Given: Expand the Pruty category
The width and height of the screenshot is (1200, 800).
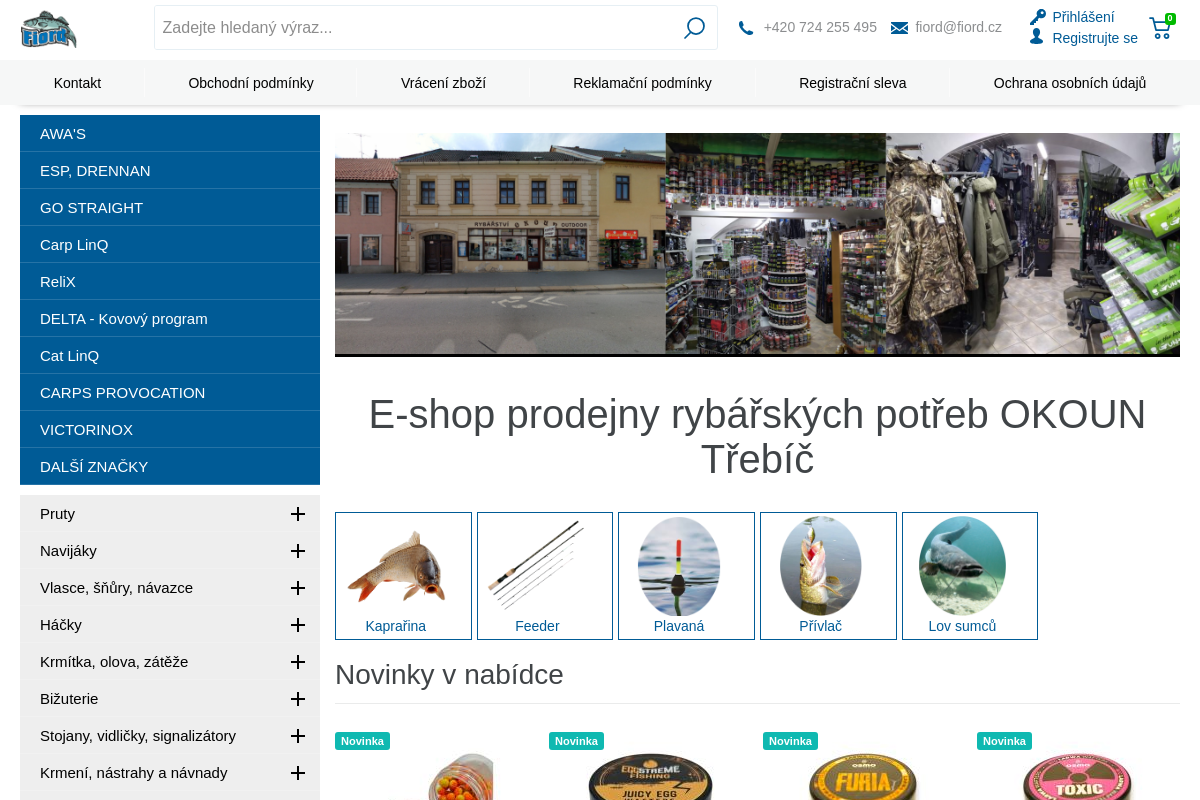Looking at the screenshot, I should pos(297,514).
